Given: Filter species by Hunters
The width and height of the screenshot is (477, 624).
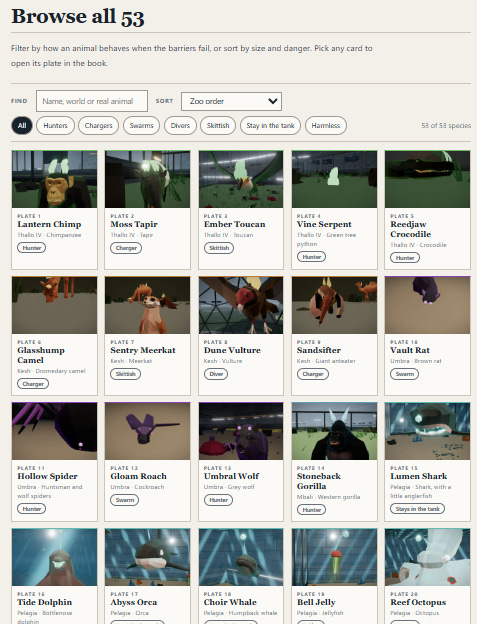Looking at the screenshot, I should pos(55,126).
